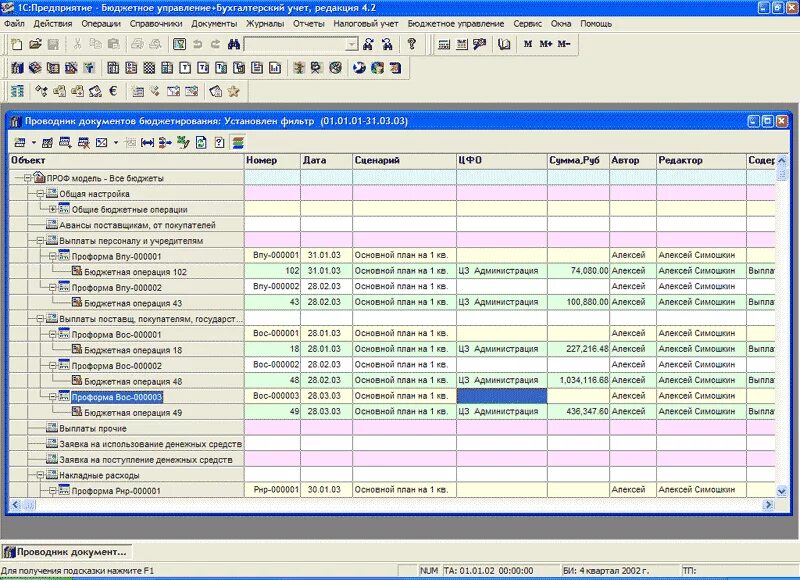
Task: Click vertical scrollbar down arrow
Action: 781,491
